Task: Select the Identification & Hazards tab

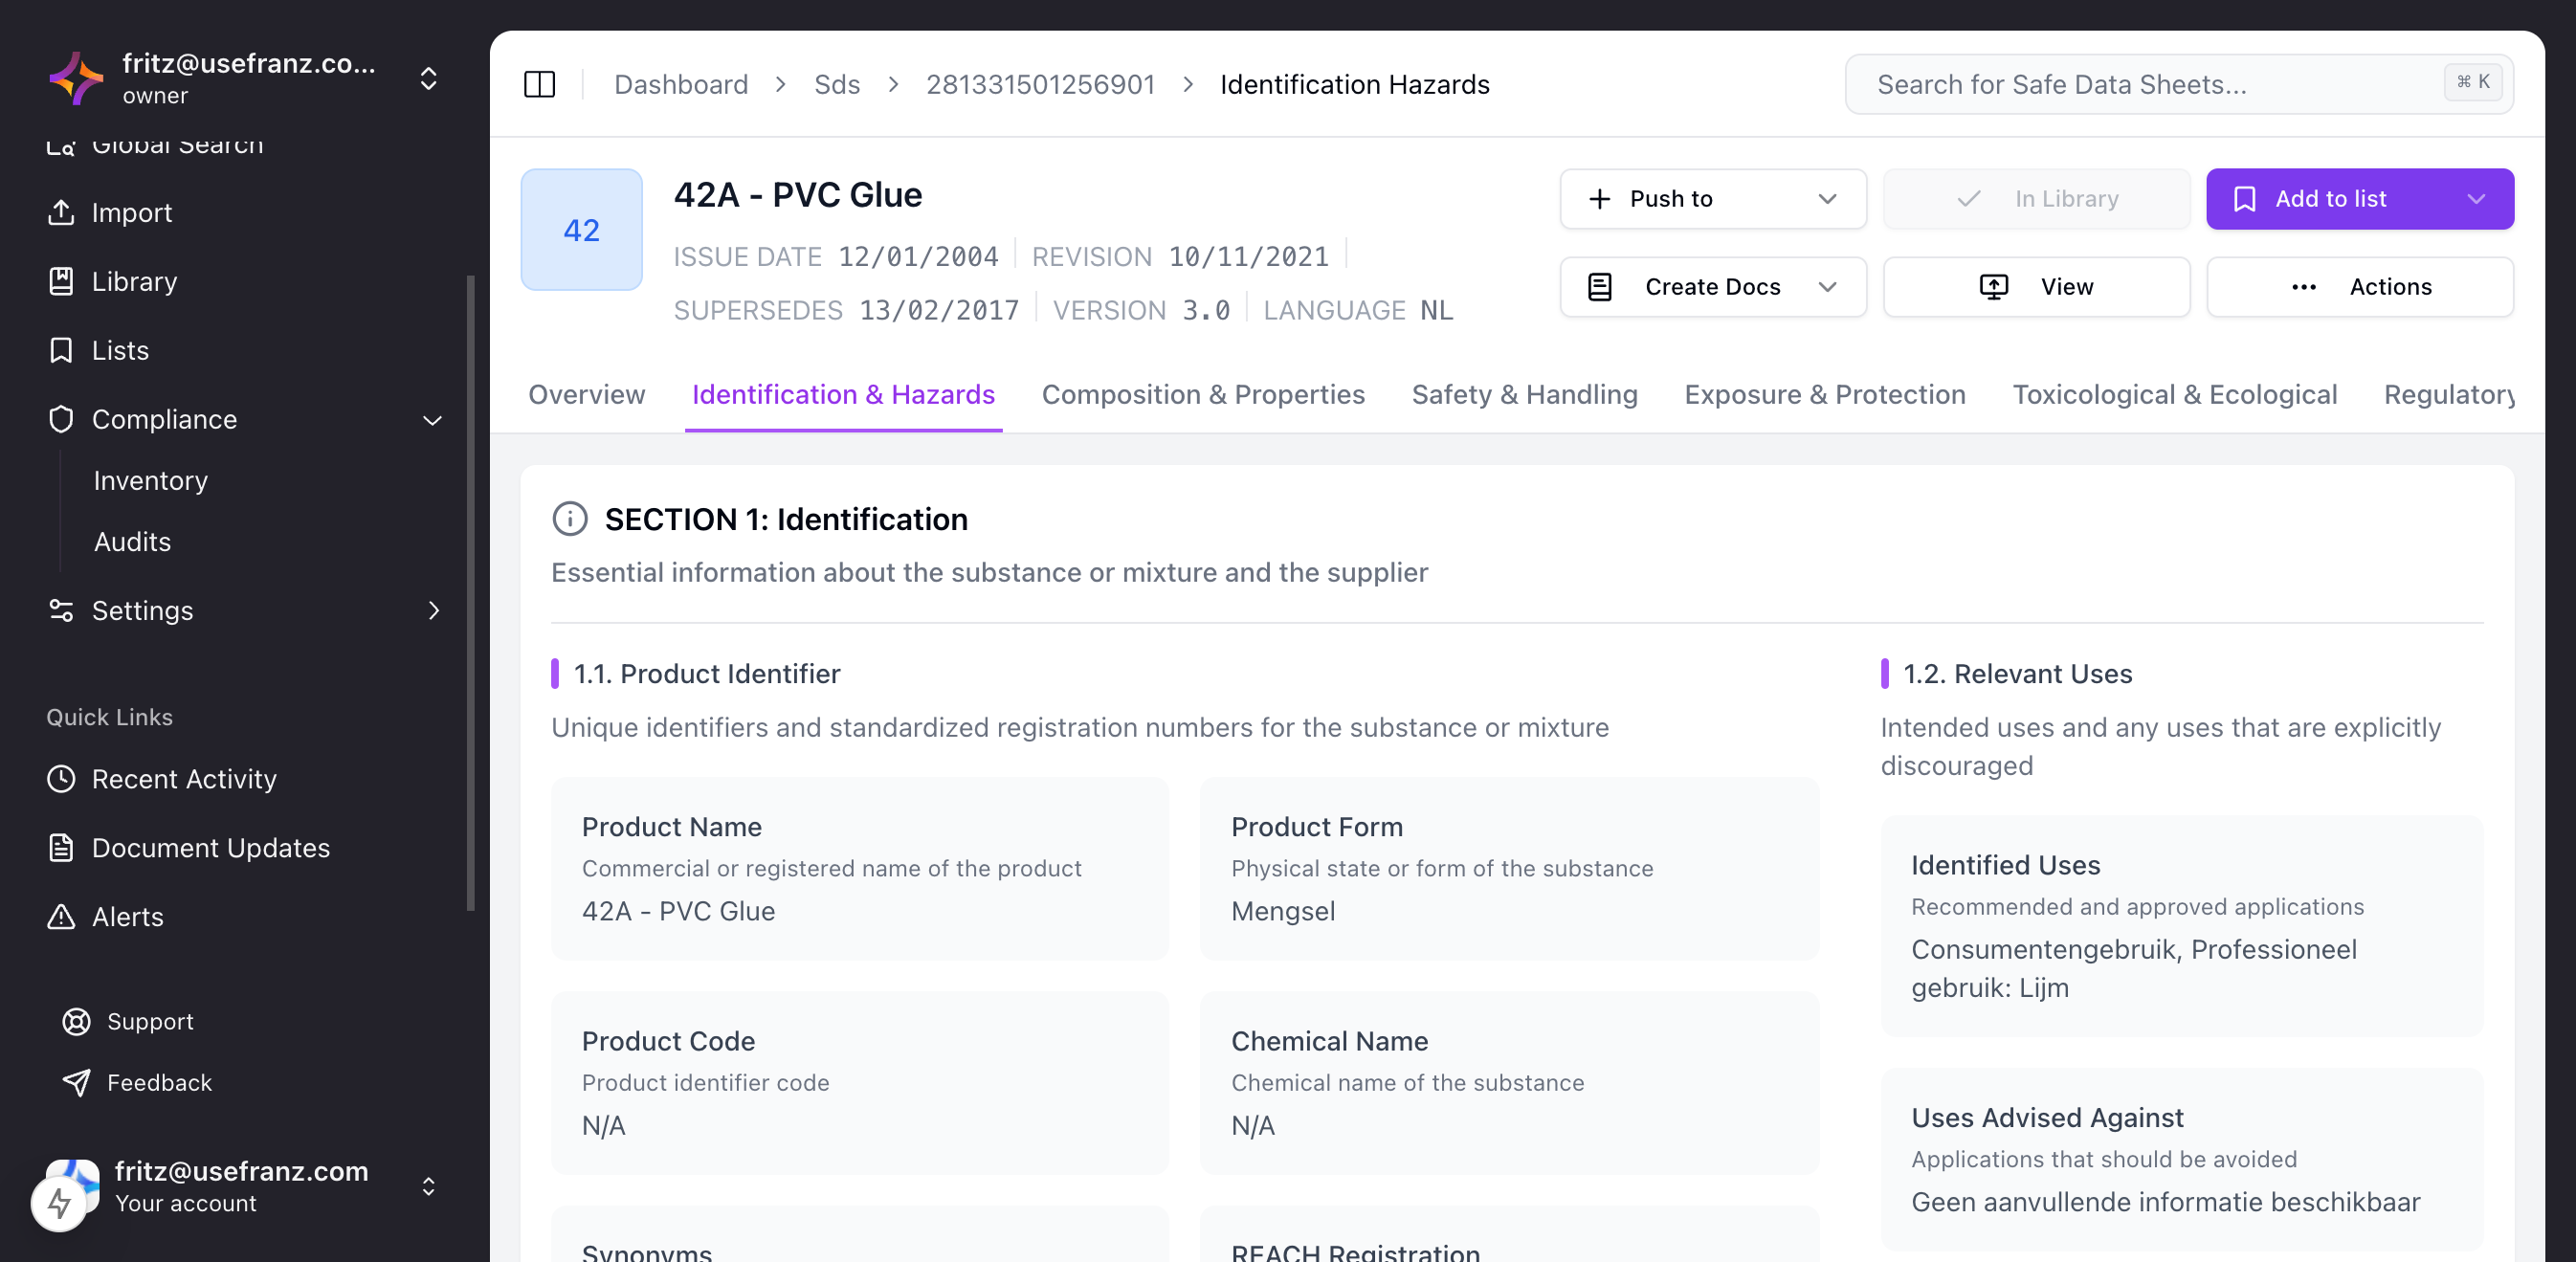Action: click(x=843, y=394)
